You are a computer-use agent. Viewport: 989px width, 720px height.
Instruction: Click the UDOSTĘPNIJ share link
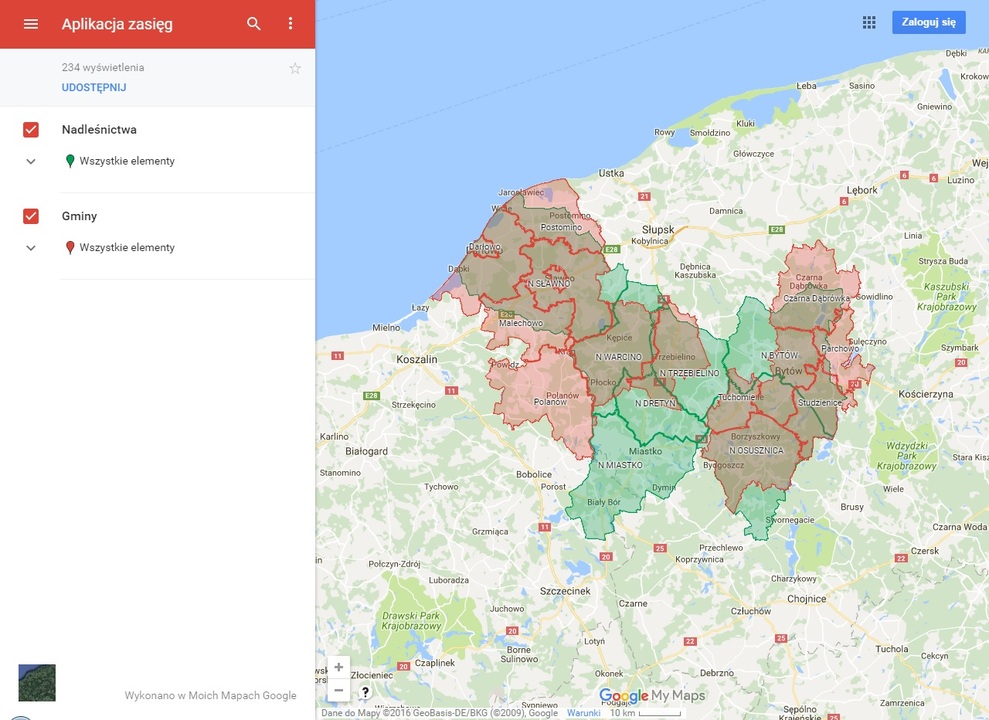[x=94, y=88]
